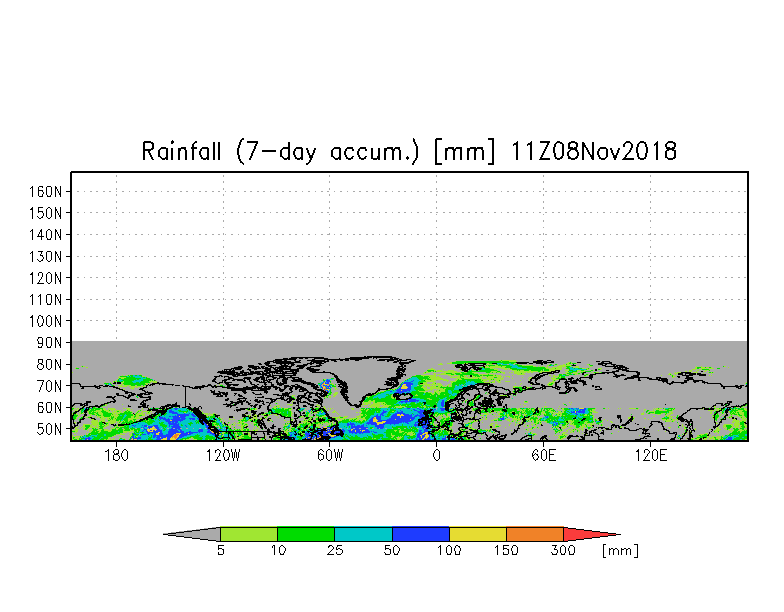
Task: Click the orange 150–300 mm legend swatch
Action: pos(534,534)
